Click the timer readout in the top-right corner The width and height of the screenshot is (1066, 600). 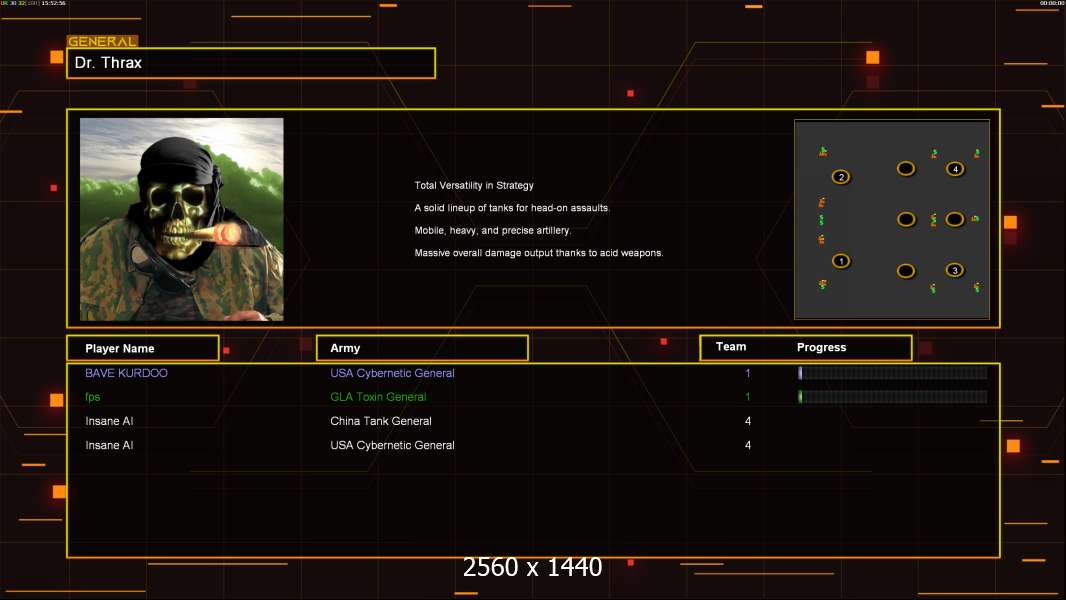coord(1051,3)
